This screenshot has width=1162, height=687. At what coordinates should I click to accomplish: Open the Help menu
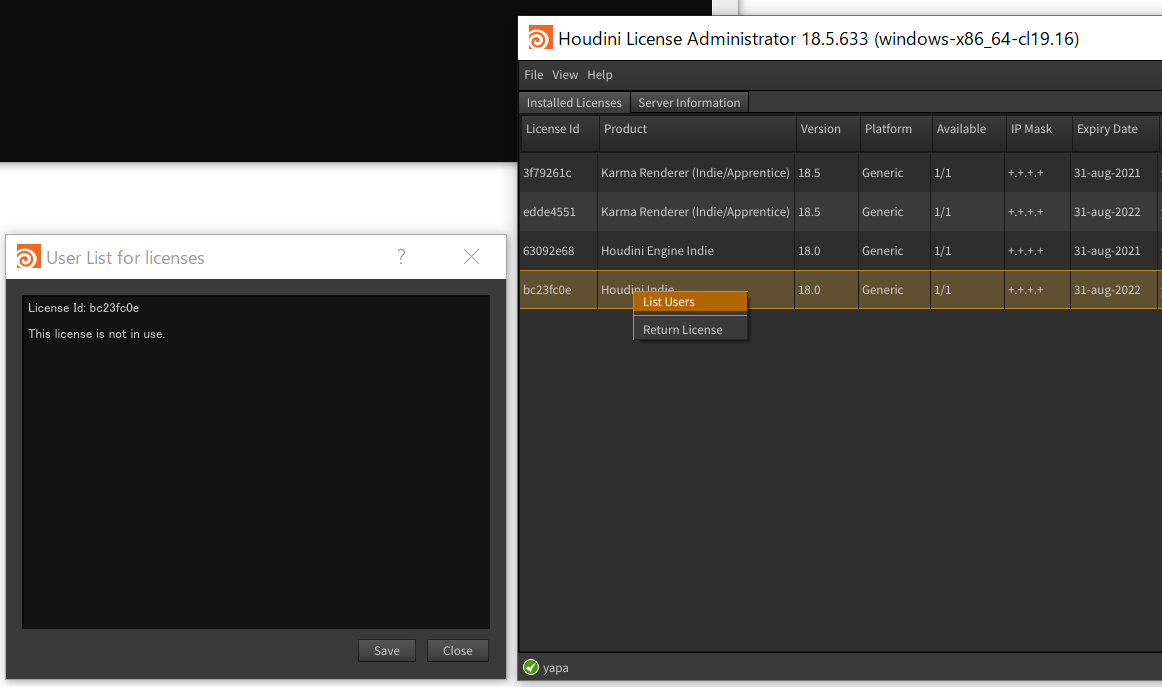tap(600, 75)
